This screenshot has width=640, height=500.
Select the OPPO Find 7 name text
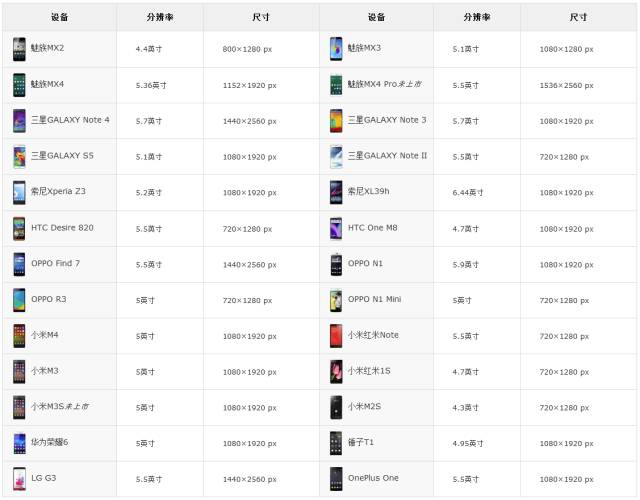pyautogui.click(x=56, y=263)
